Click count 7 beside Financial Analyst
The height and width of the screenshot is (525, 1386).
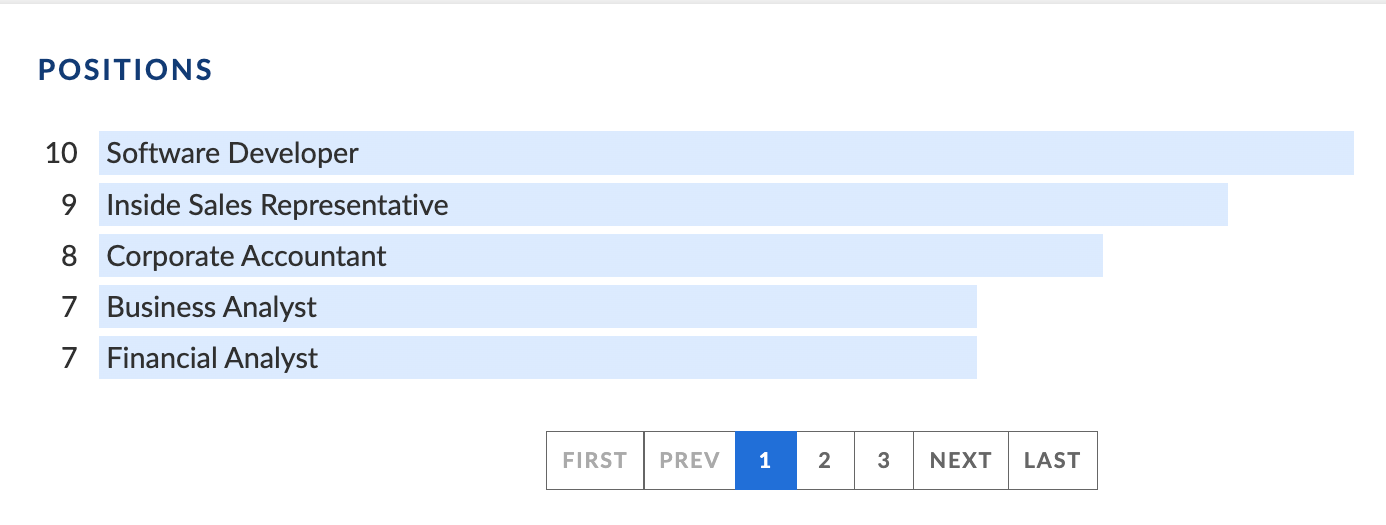(x=69, y=358)
